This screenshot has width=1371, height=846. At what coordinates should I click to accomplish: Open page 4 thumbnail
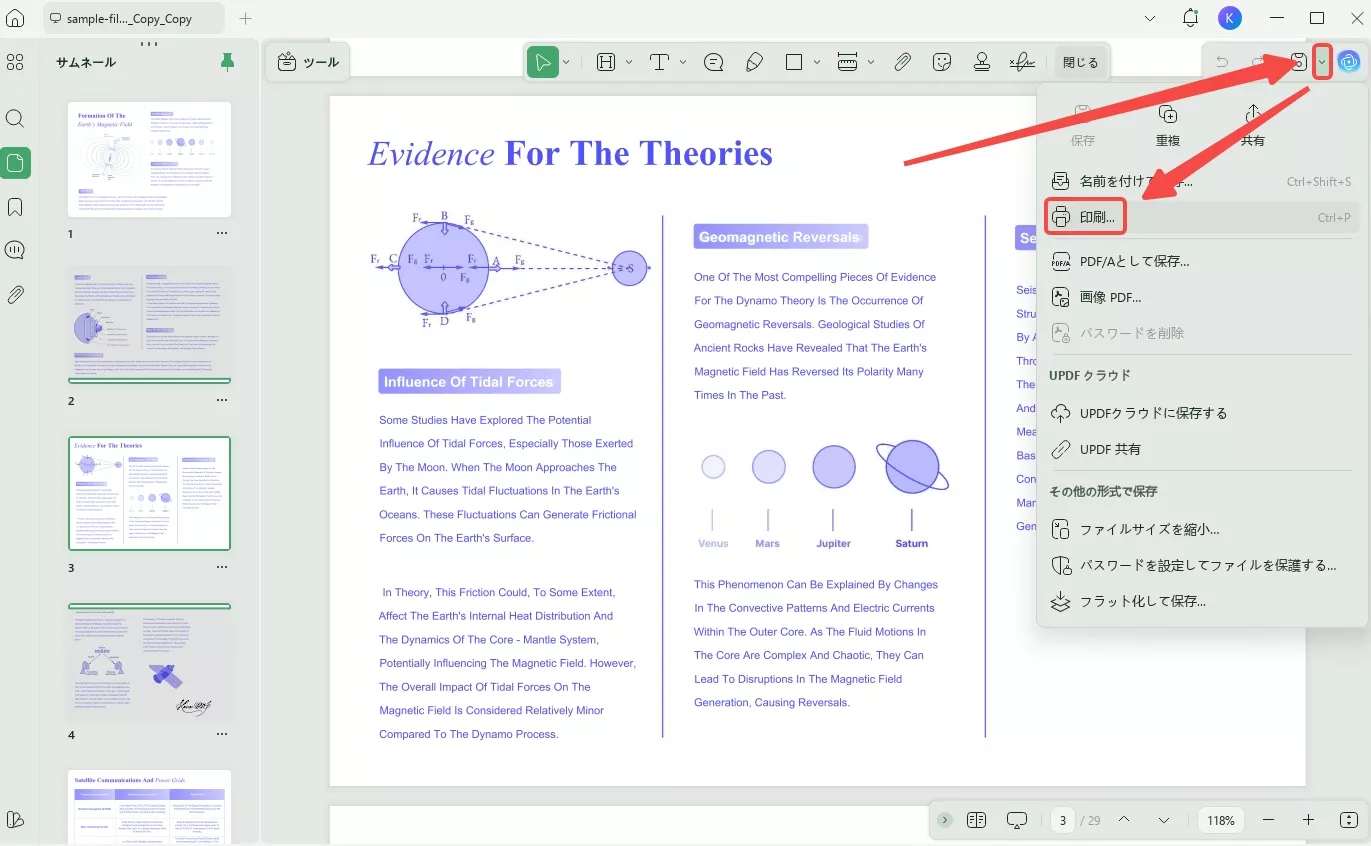(x=149, y=664)
